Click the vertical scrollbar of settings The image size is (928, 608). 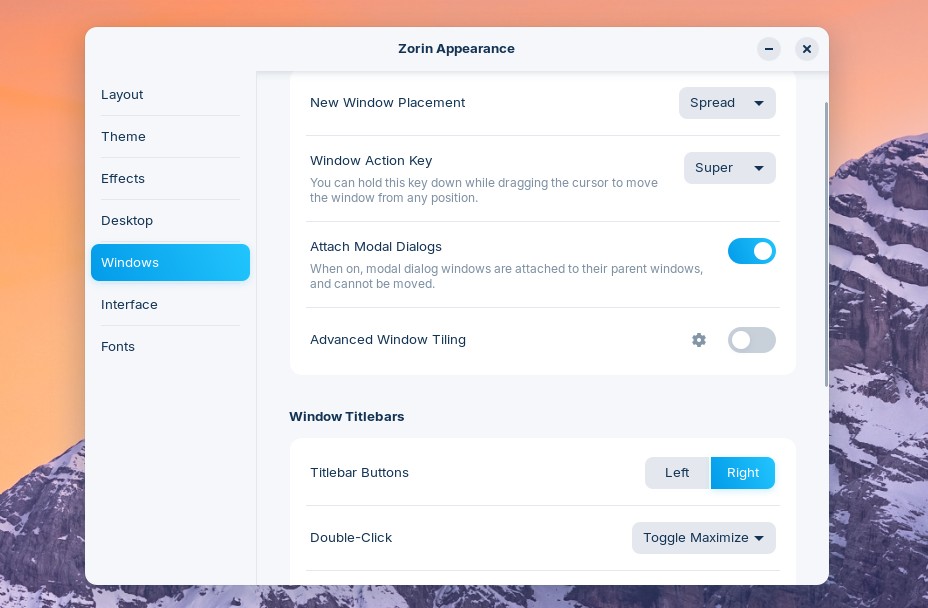(x=826, y=245)
